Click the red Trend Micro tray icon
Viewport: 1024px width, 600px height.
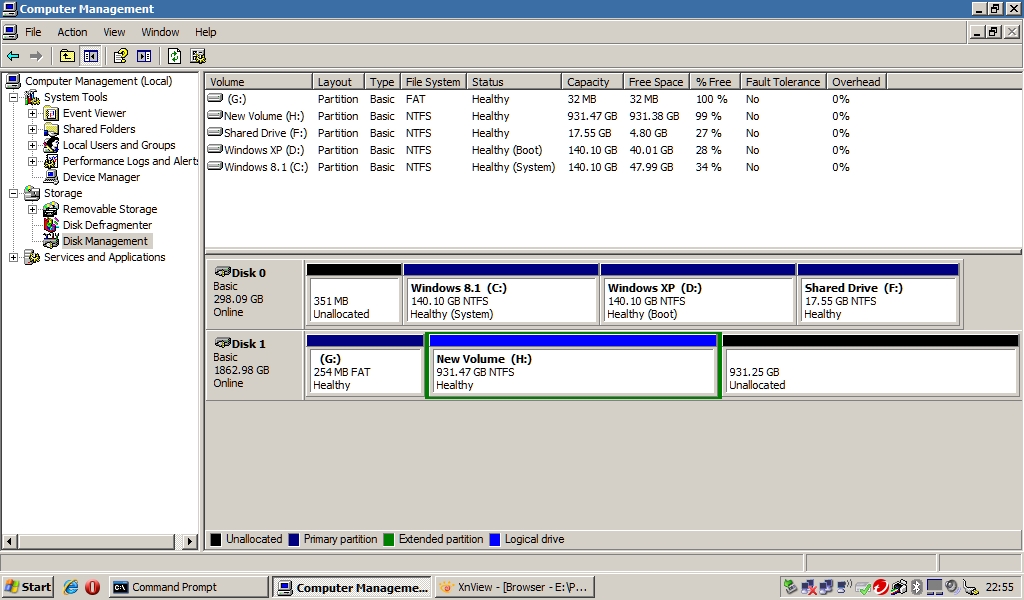tap(880, 587)
